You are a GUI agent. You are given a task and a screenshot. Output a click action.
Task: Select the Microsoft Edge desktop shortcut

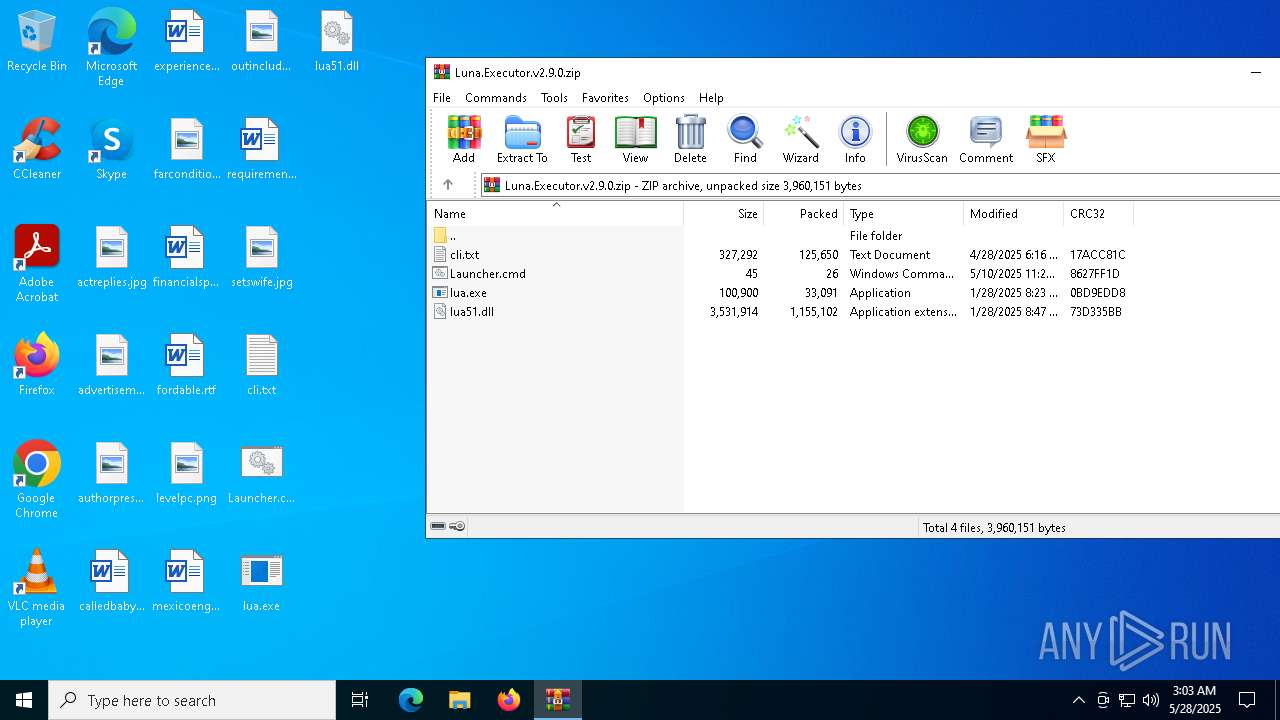point(111,46)
